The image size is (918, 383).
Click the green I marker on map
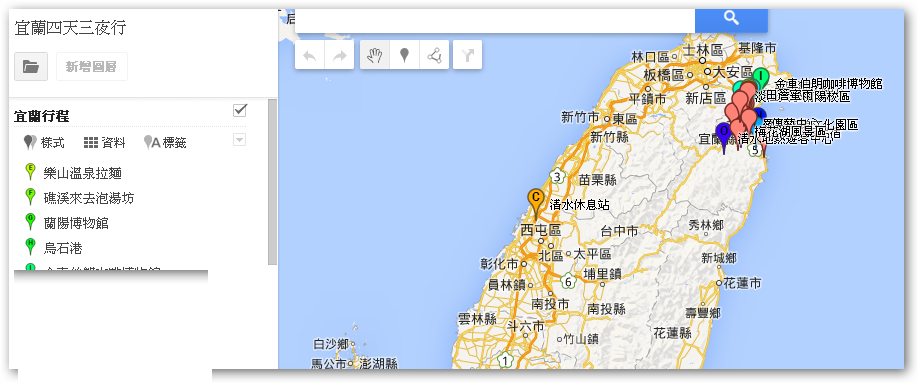coord(760,77)
